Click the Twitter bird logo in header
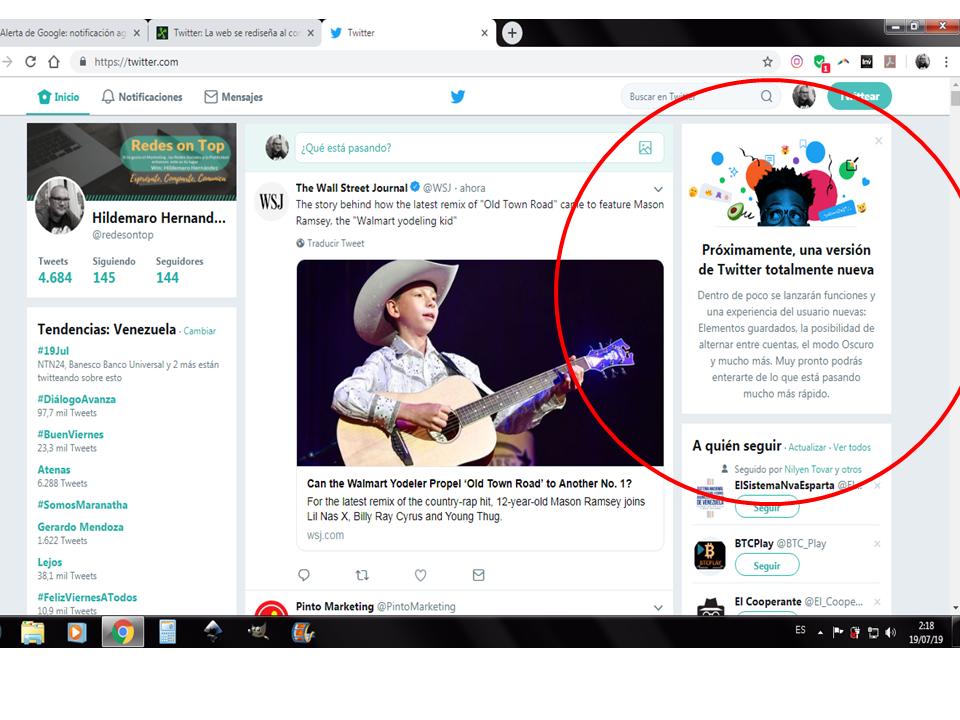 [x=457, y=96]
